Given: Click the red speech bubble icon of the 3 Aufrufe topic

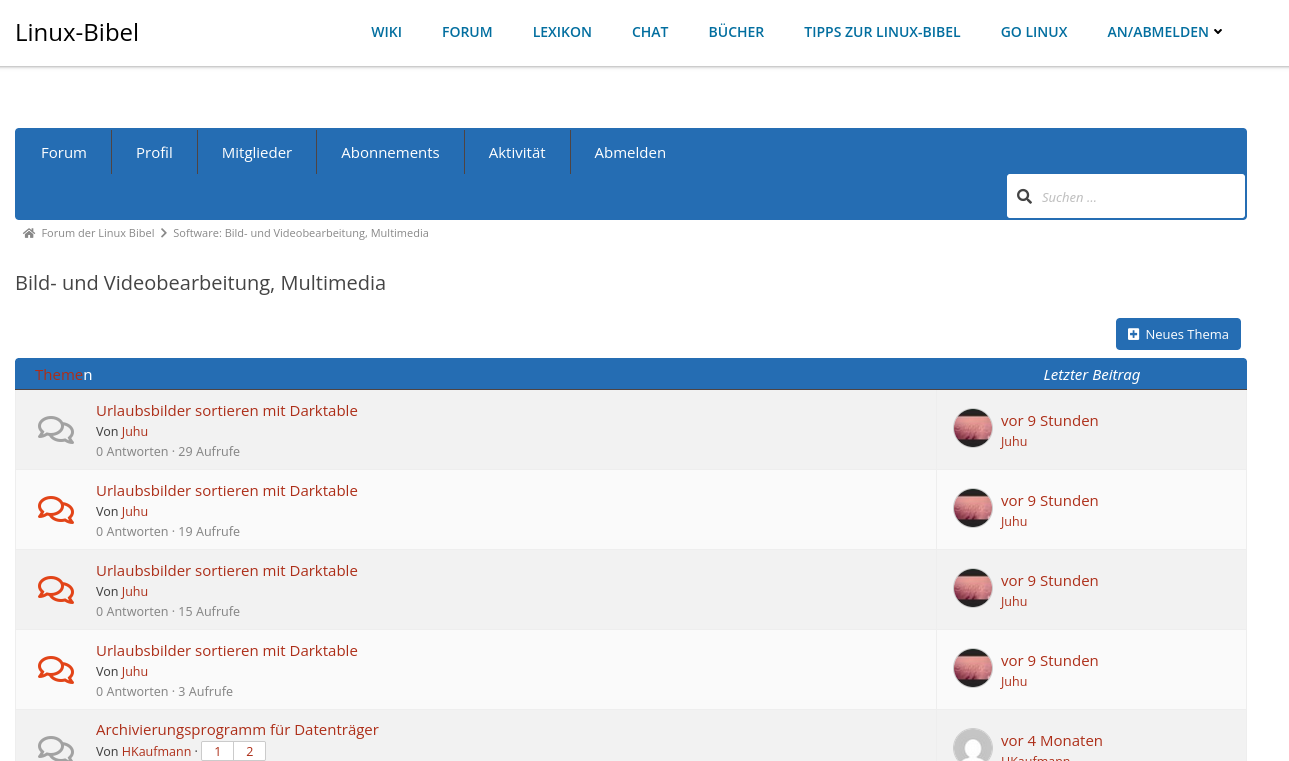Looking at the screenshot, I should pos(56,670).
